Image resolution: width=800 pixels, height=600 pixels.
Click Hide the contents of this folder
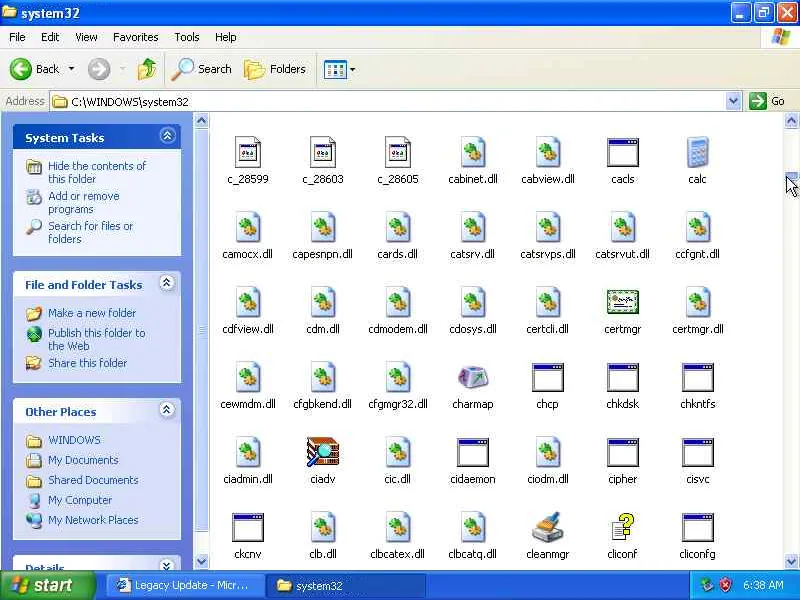point(97,172)
